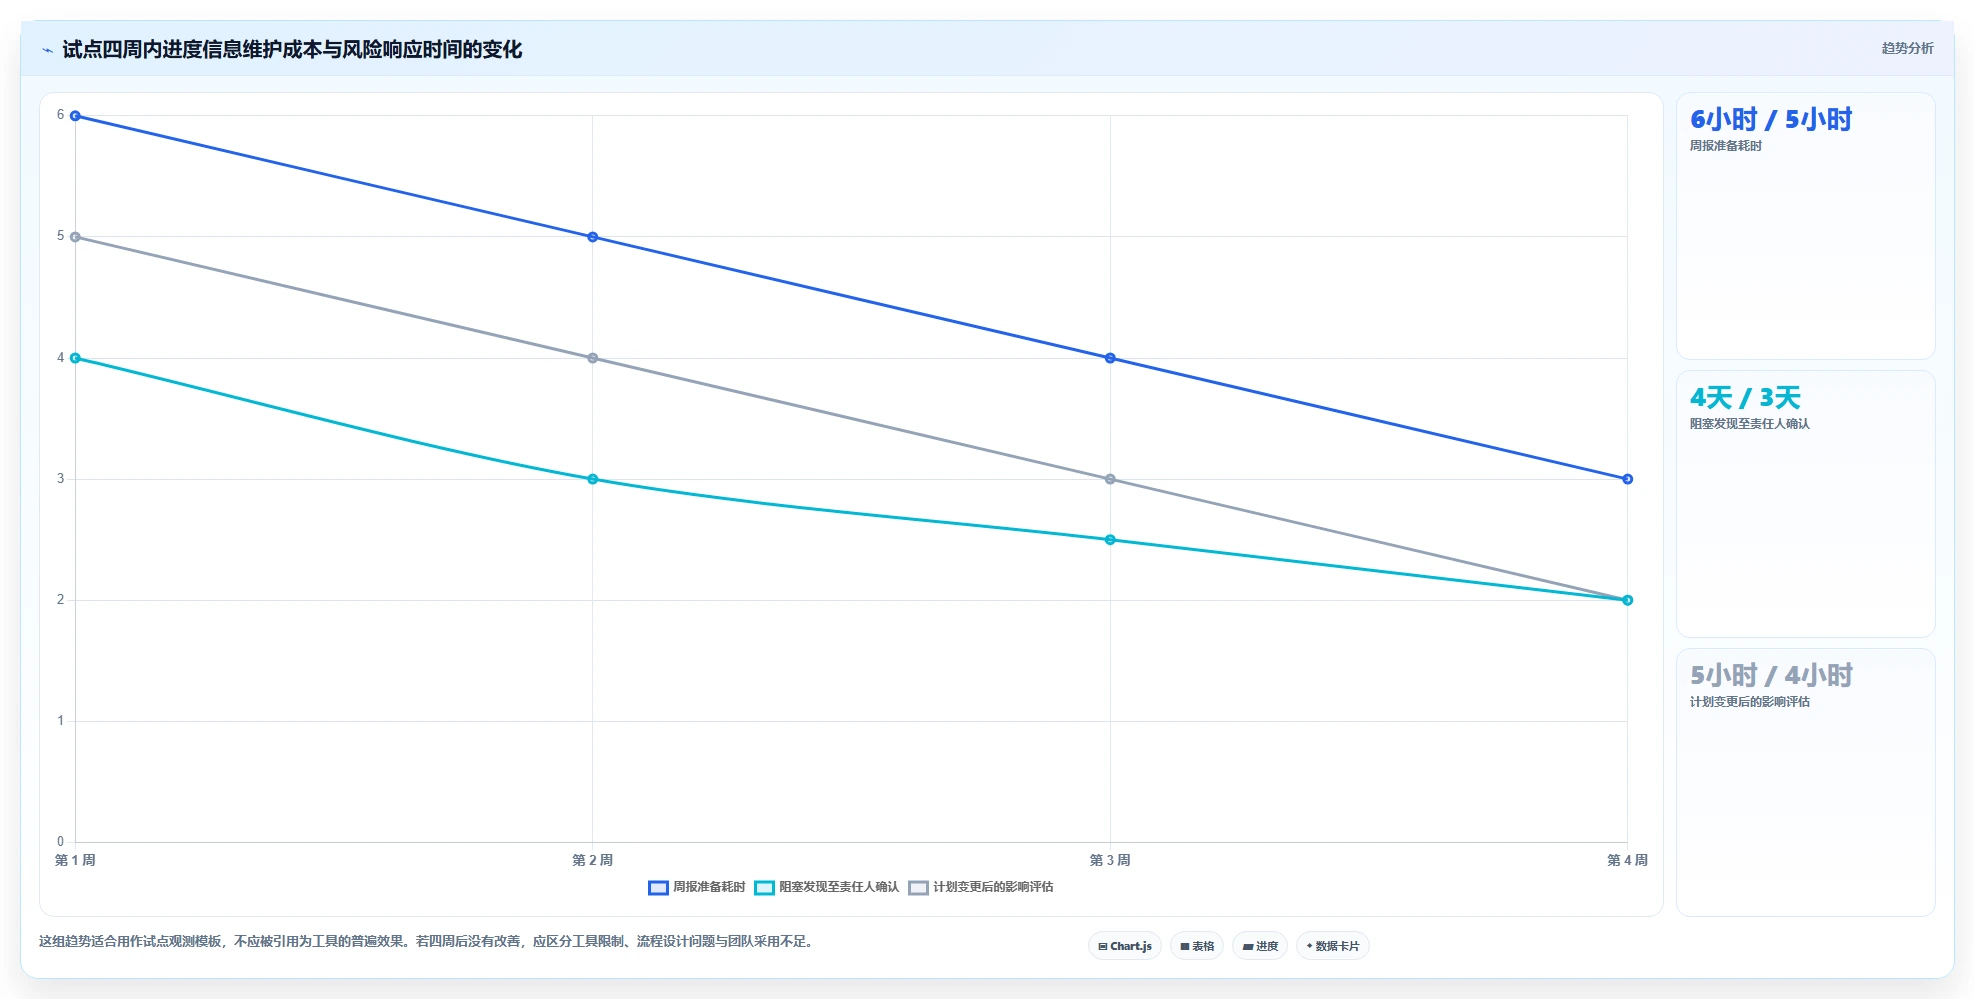Image resolution: width=1975 pixels, height=999 pixels.
Task: Click the 周报准备耗时 caption in the first stat card
Action: tap(1726, 146)
